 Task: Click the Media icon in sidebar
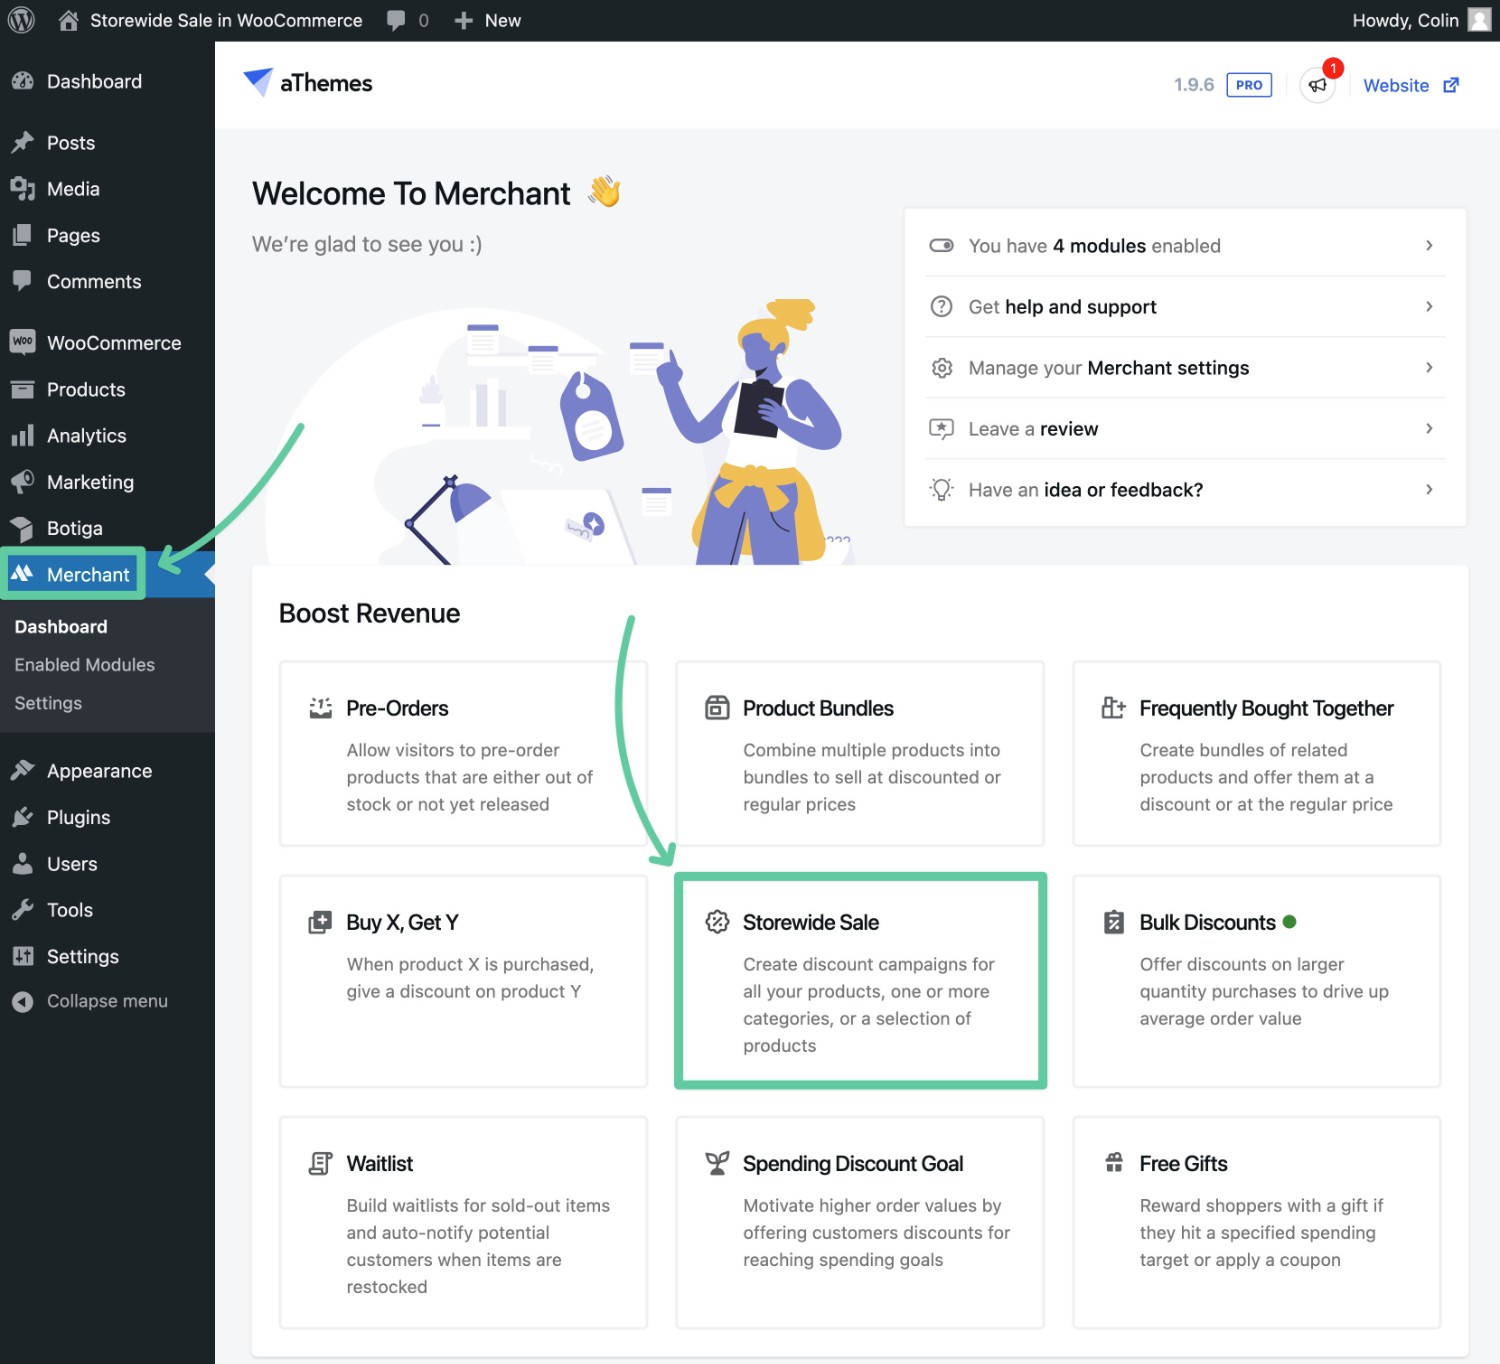pos(22,188)
